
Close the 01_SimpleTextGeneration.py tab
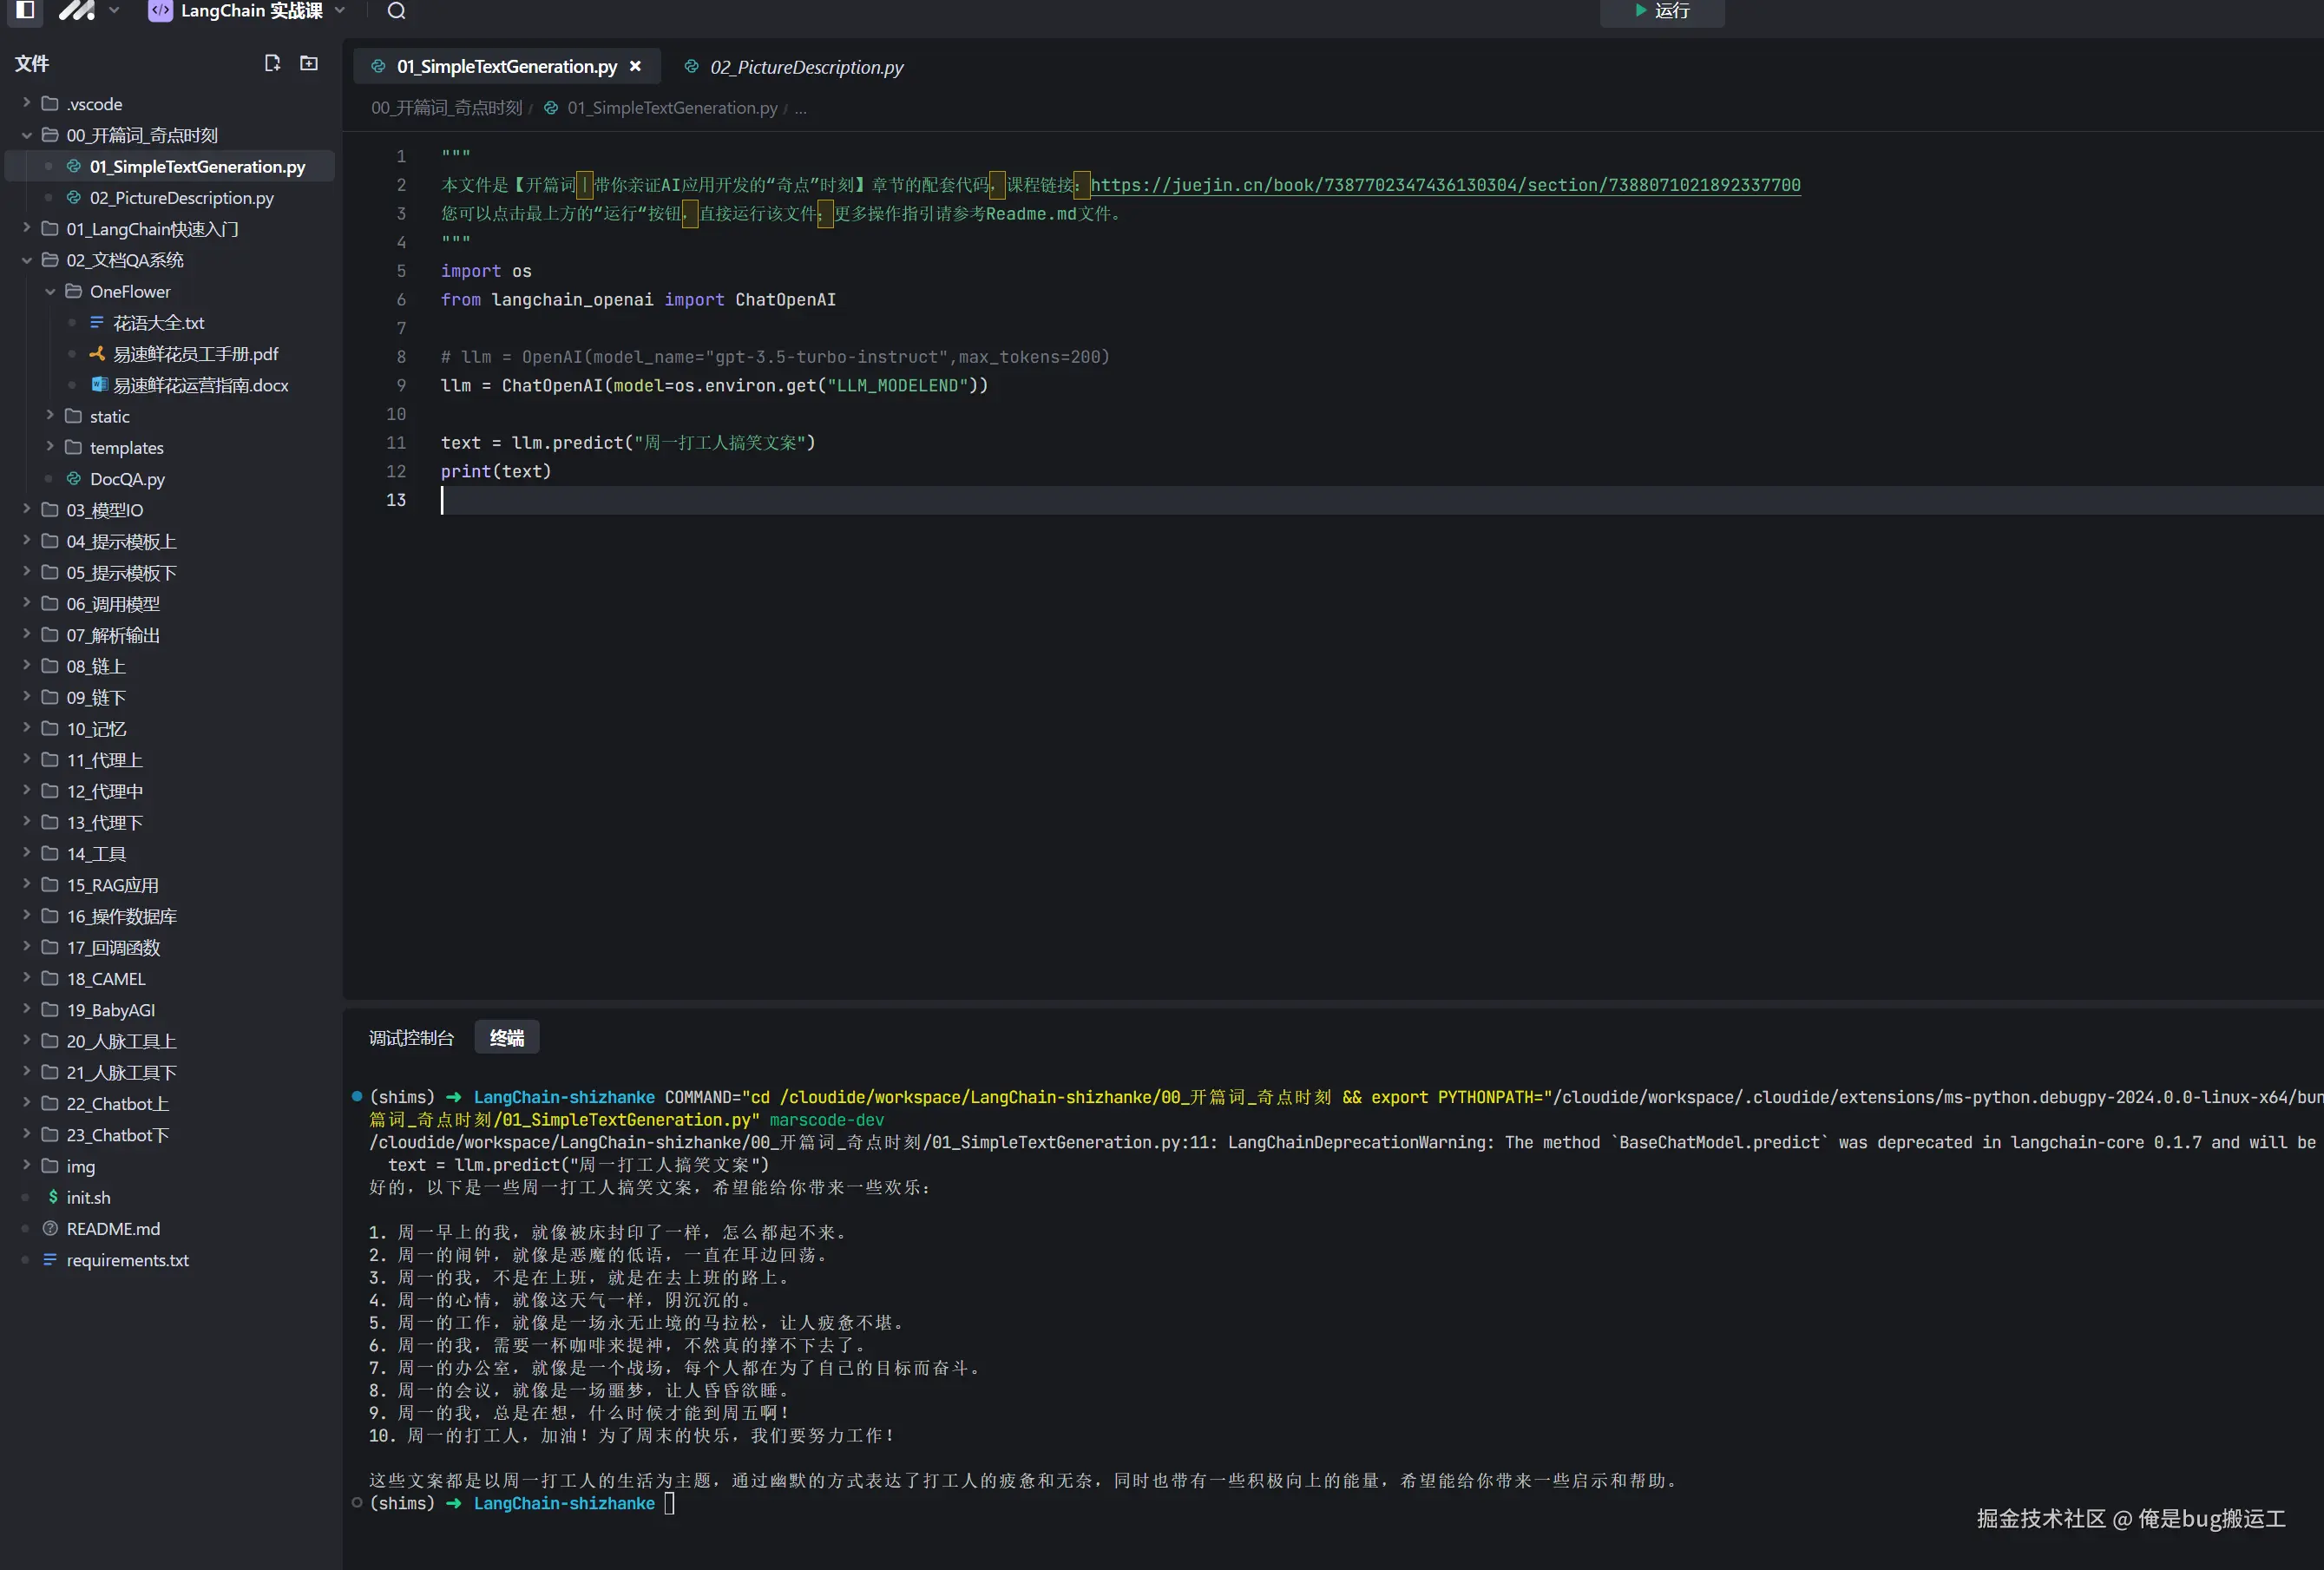[635, 66]
